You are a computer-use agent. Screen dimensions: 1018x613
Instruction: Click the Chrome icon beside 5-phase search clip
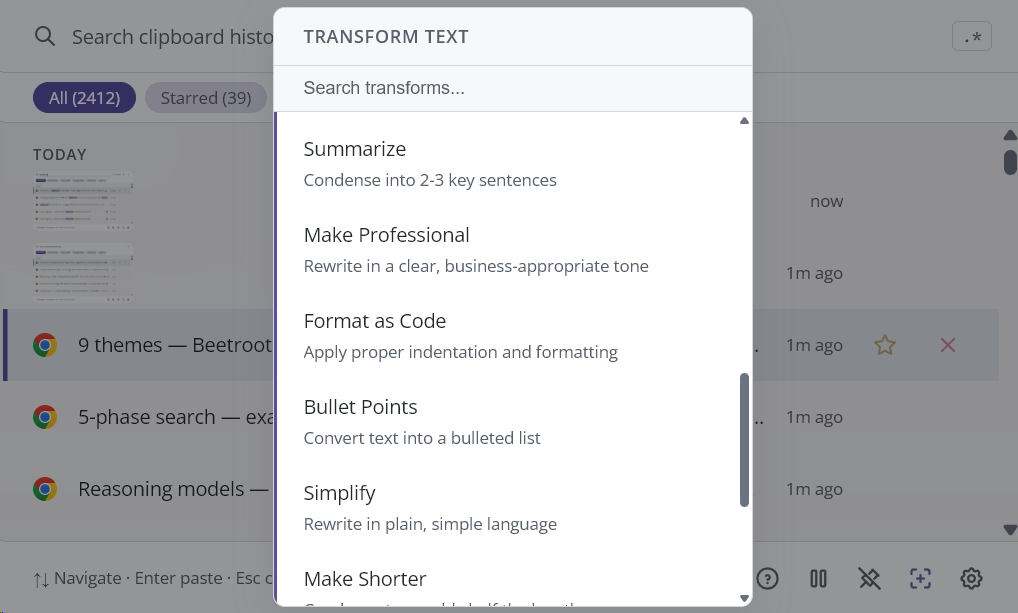[x=45, y=417]
